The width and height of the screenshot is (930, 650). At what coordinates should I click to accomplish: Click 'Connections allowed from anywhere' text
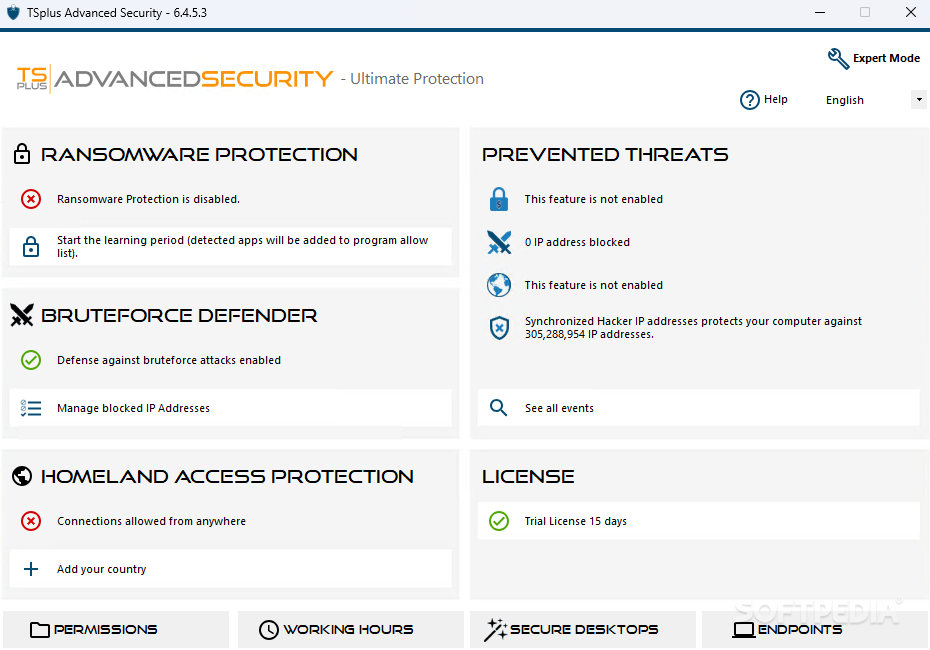pos(151,521)
